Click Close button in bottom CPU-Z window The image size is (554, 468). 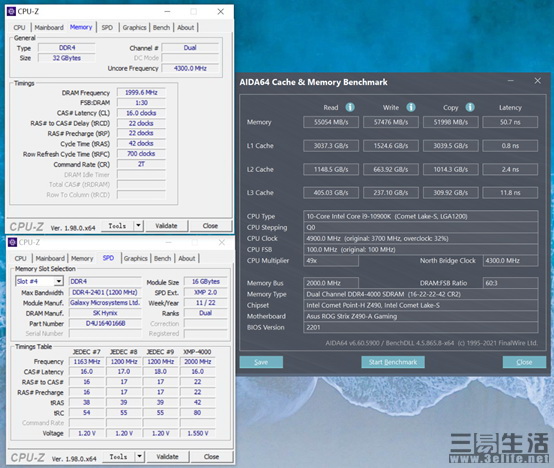(211, 456)
